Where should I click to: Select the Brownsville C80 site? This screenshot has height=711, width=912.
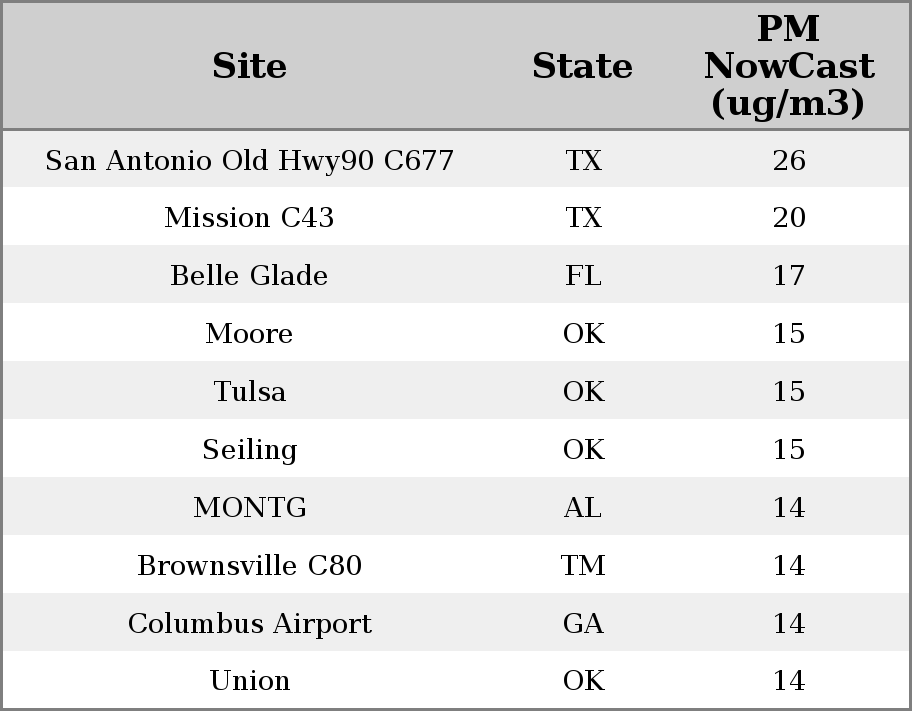click(x=249, y=565)
